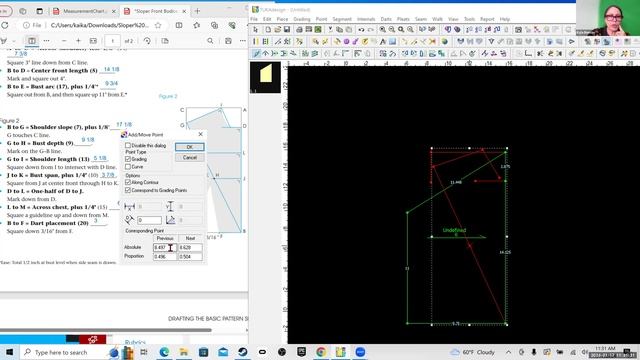Click the Absolute Next value field
This screenshot has height=360, width=640.
tap(190, 247)
